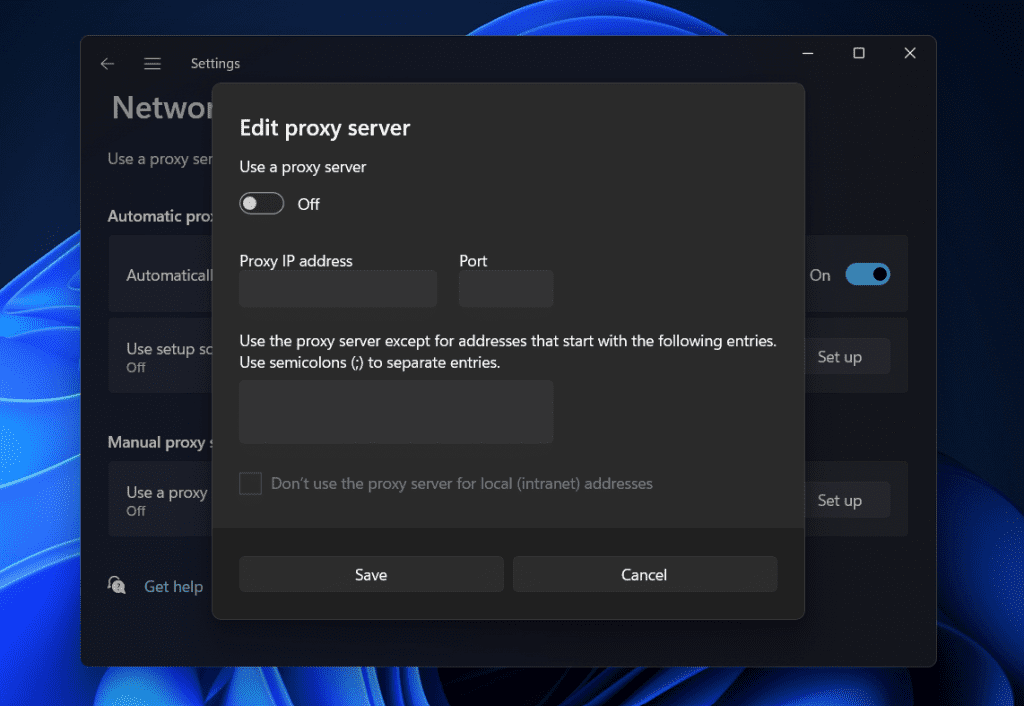
Task: Select the Settings title in the titlebar
Action: click(215, 63)
